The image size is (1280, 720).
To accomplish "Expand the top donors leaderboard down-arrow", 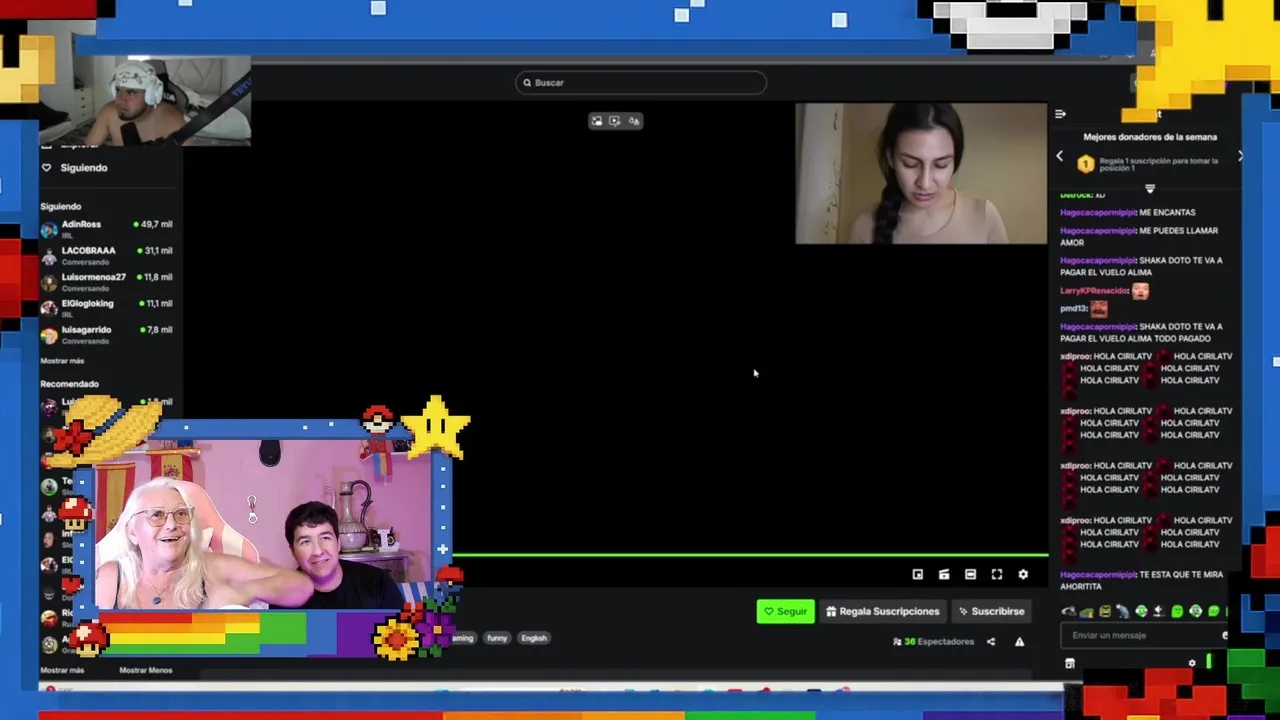I will 1150,188.
